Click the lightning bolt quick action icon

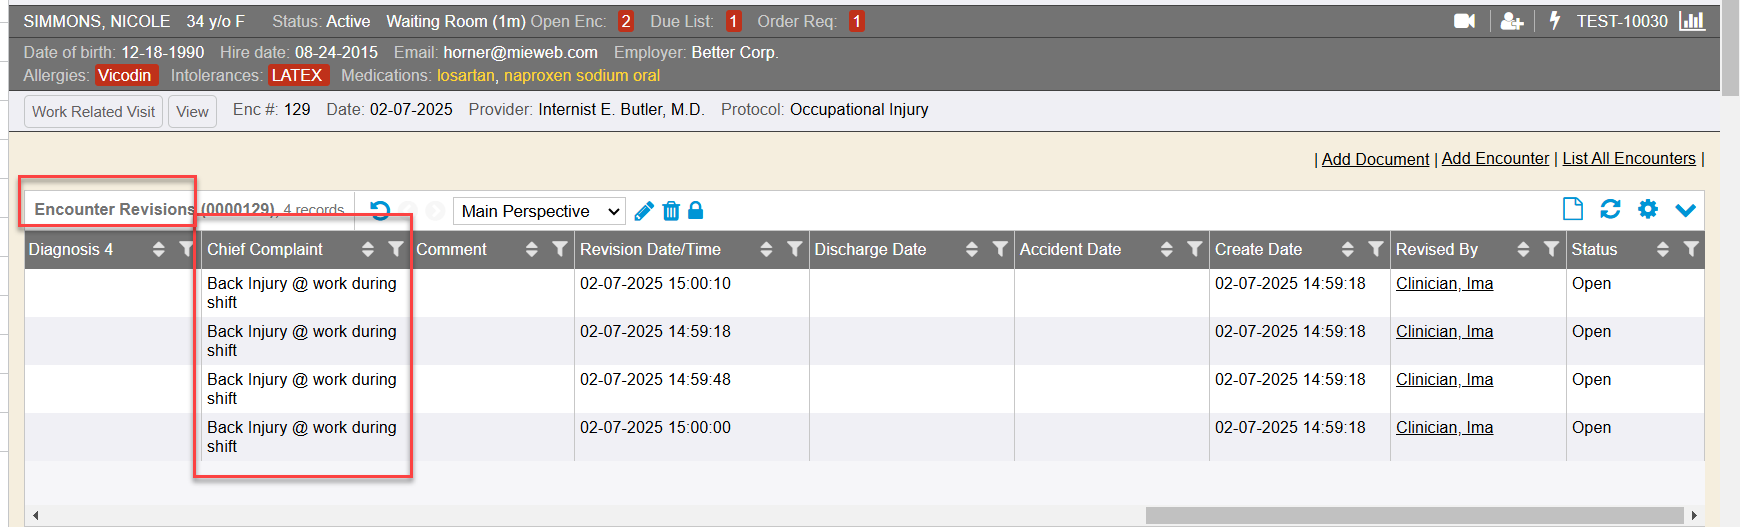tap(1555, 21)
